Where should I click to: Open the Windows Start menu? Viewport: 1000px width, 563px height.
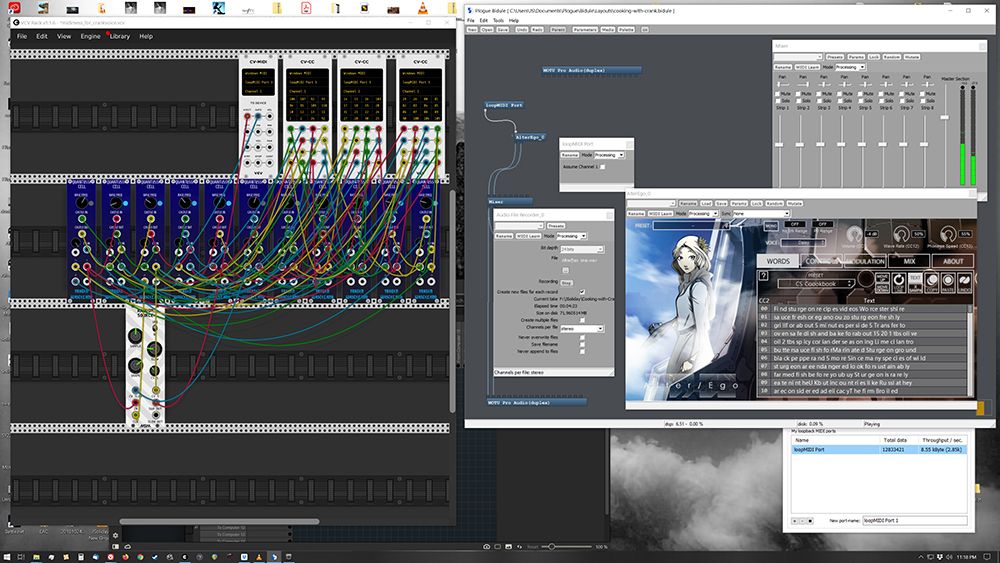click(x=6, y=557)
